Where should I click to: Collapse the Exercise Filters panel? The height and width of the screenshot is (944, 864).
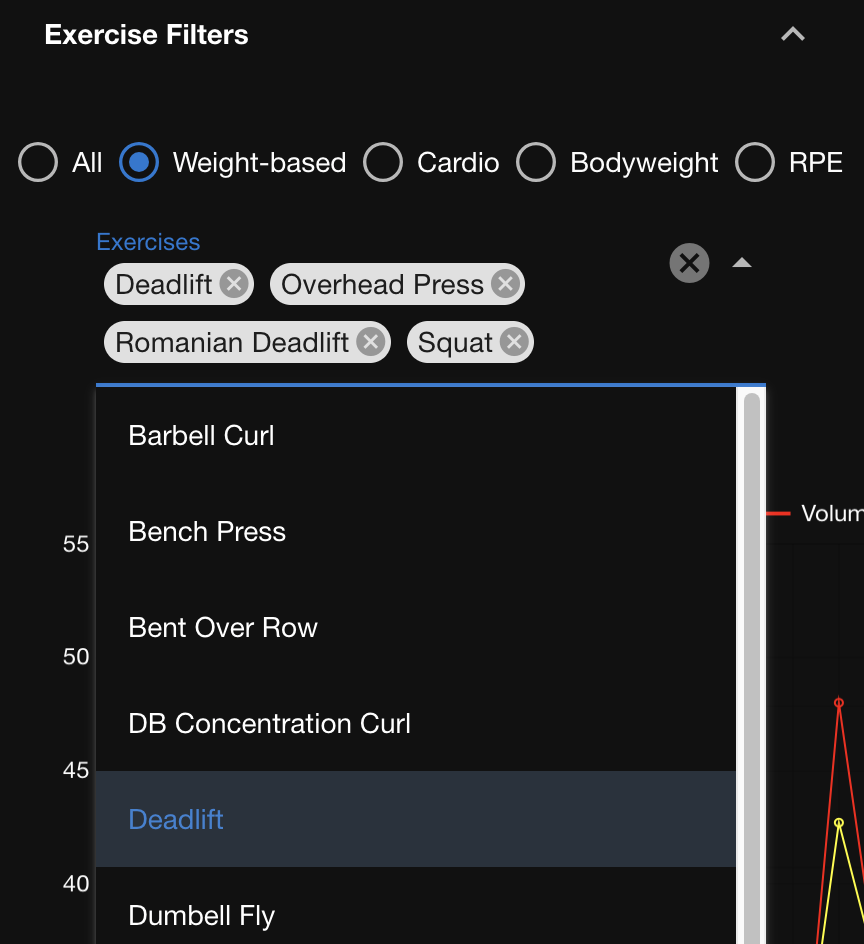tap(792, 35)
